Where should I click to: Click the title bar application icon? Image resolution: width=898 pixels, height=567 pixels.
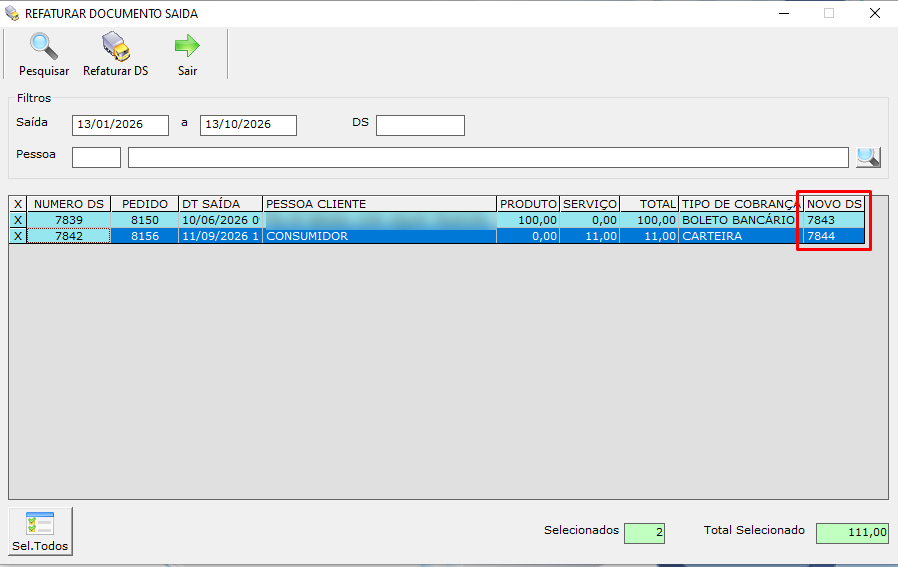point(12,13)
